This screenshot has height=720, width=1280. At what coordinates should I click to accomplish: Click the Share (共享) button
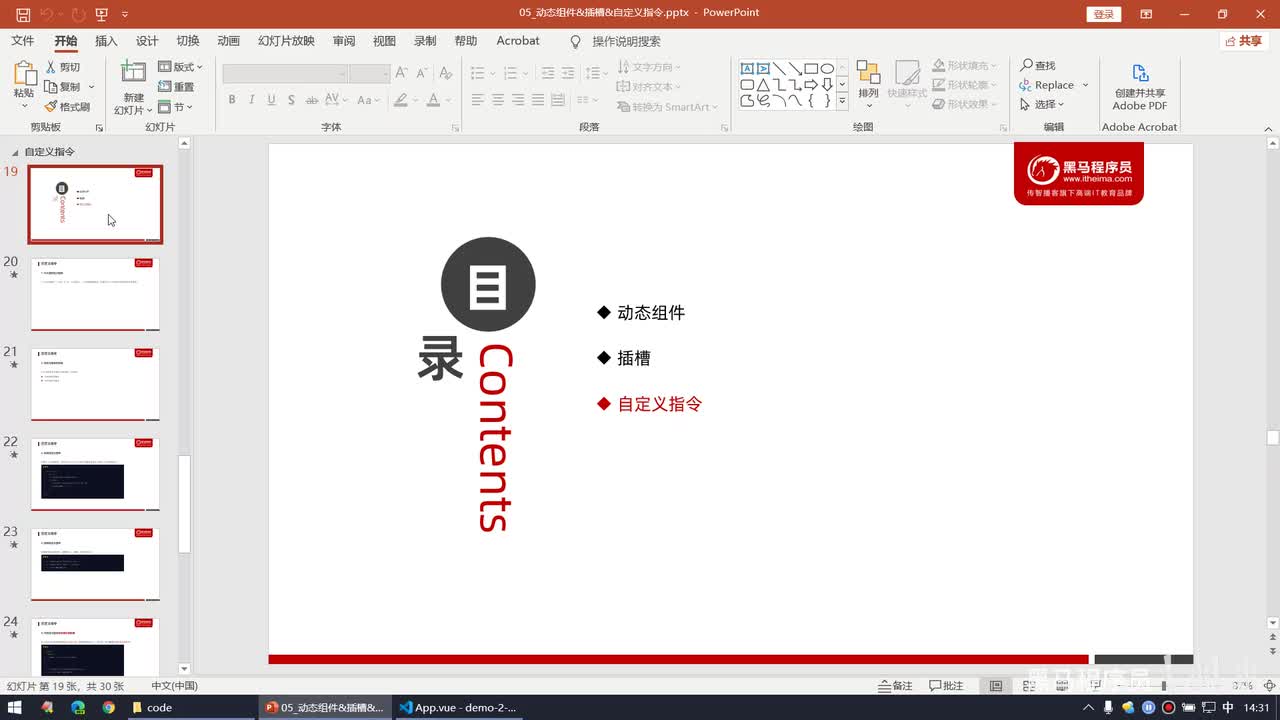tap(1243, 41)
